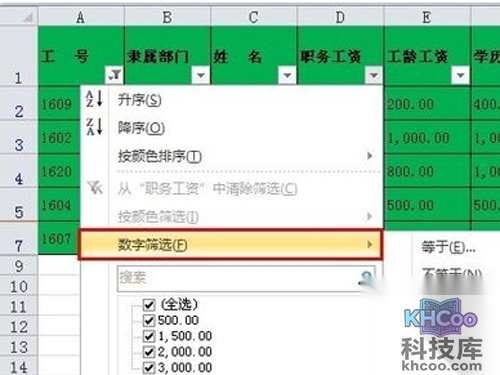The width and height of the screenshot is (500, 375).
Task: Open 按颜色筛选(I) menu item
Action: 231,217
